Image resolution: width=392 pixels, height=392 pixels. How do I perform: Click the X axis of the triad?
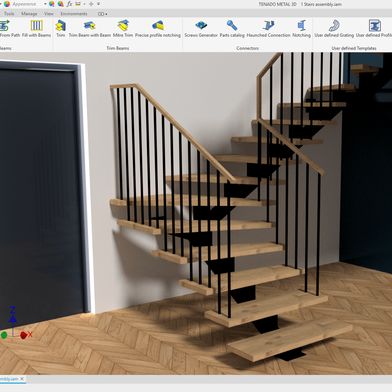[26, 335]
